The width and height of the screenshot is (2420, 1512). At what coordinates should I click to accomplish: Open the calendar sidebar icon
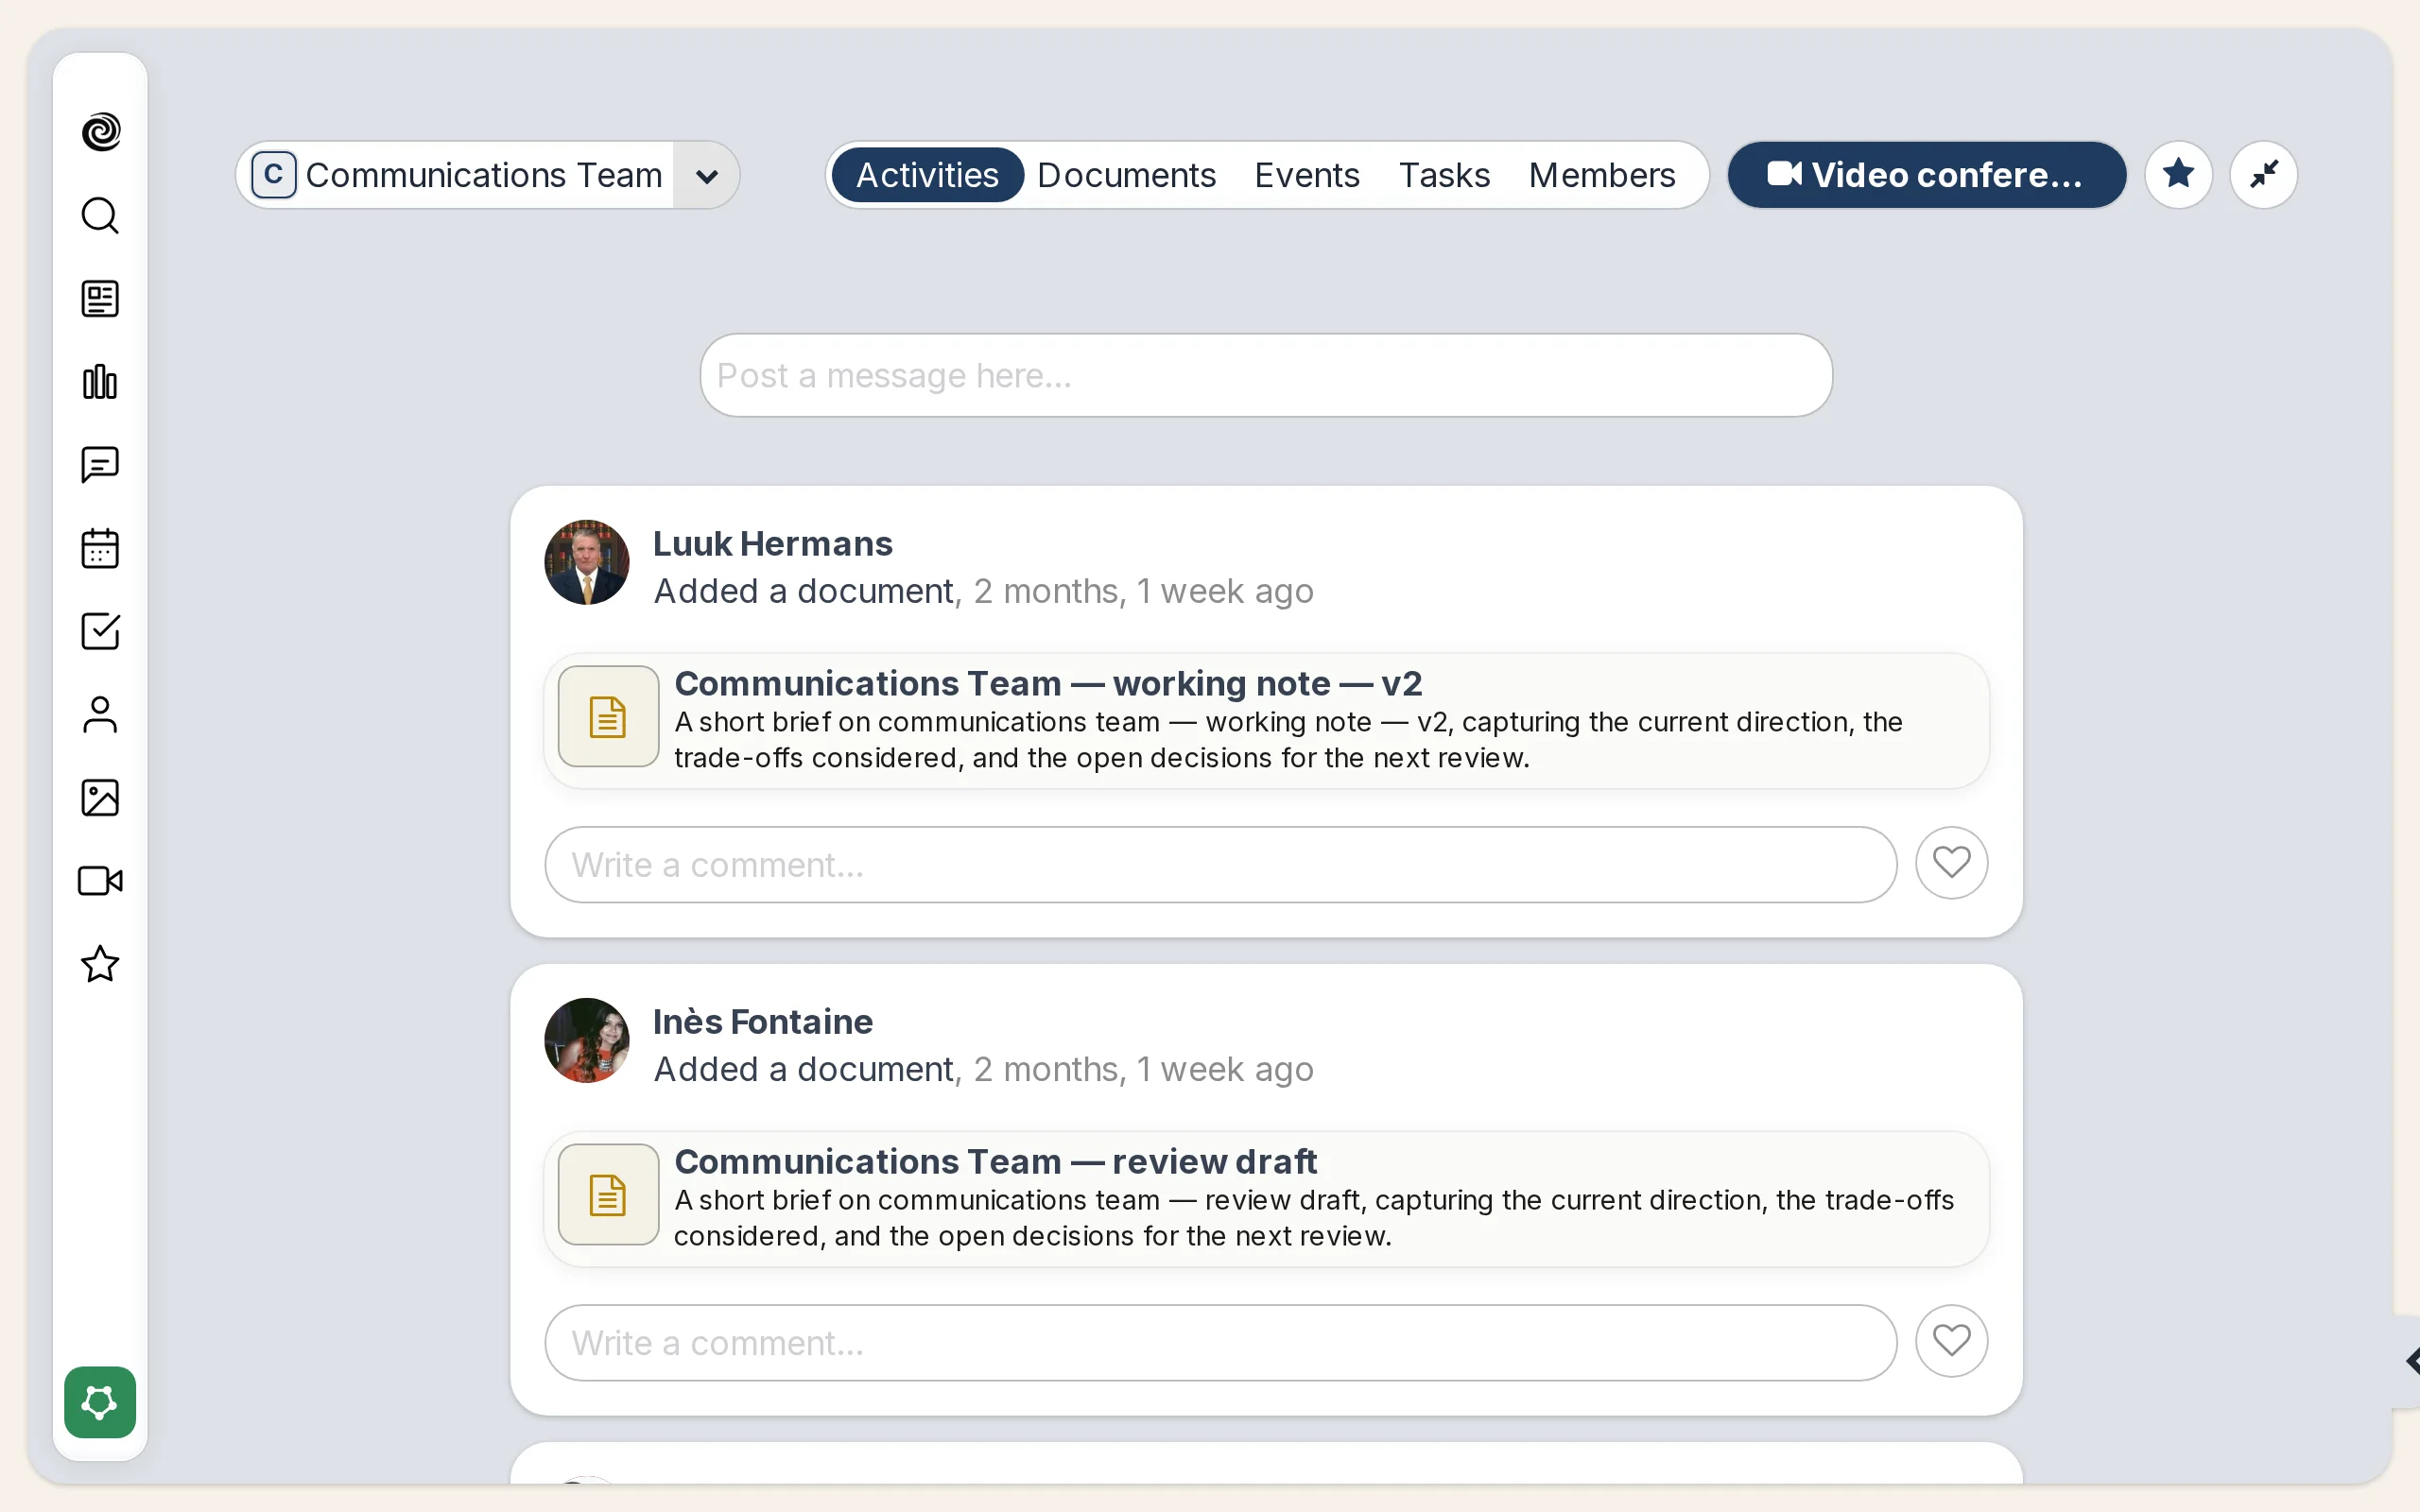(x=100, y=548)
